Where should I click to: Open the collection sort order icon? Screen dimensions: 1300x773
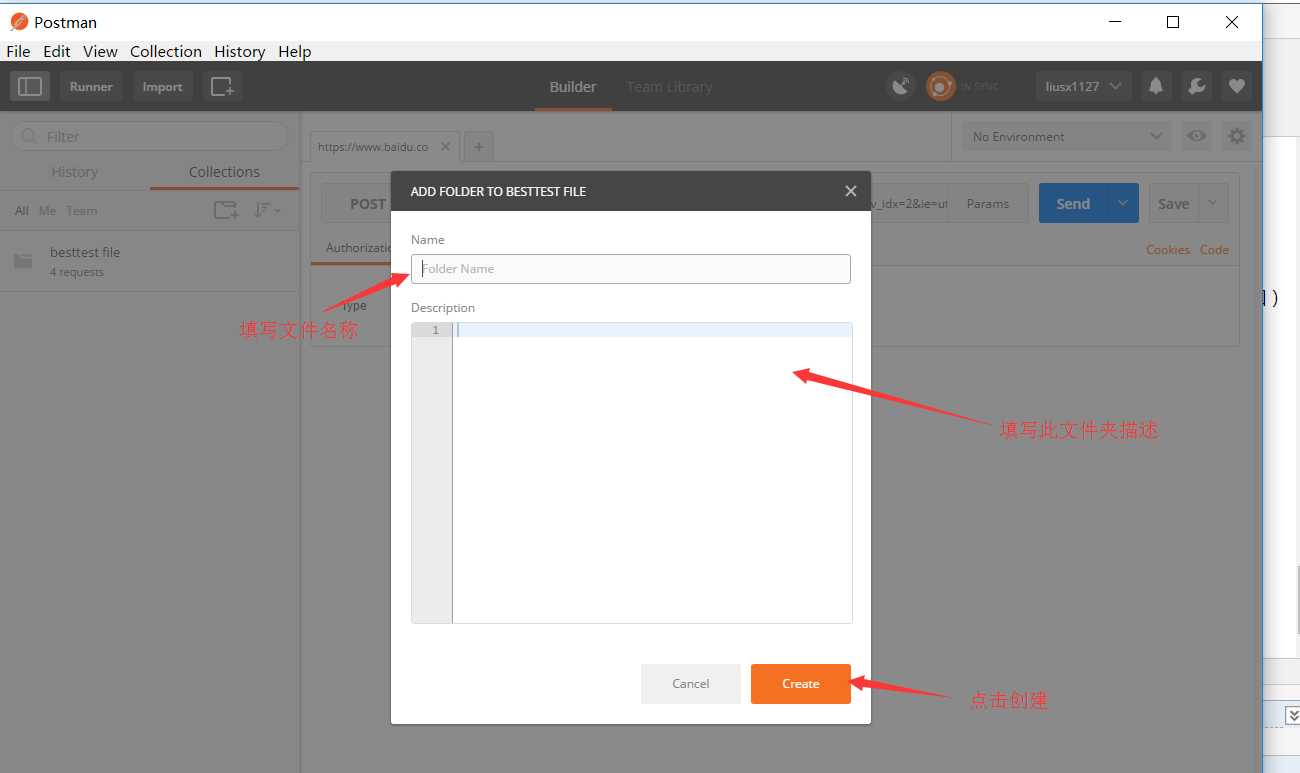(267, 210)
